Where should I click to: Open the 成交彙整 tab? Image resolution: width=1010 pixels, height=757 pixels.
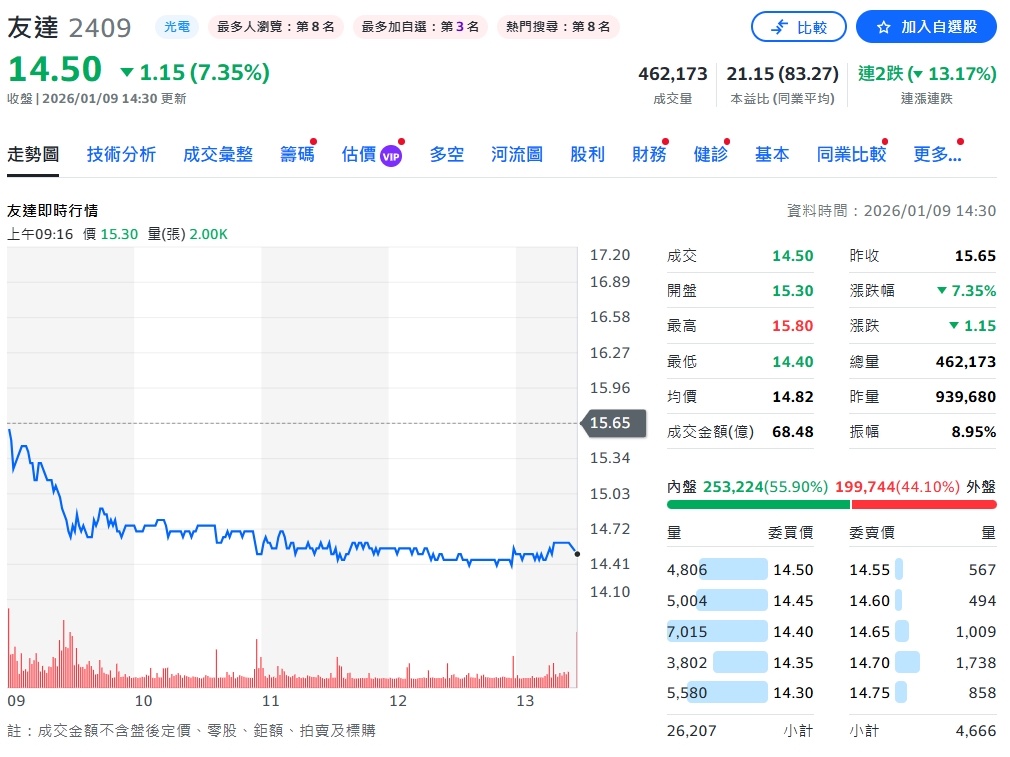point(218,154)
